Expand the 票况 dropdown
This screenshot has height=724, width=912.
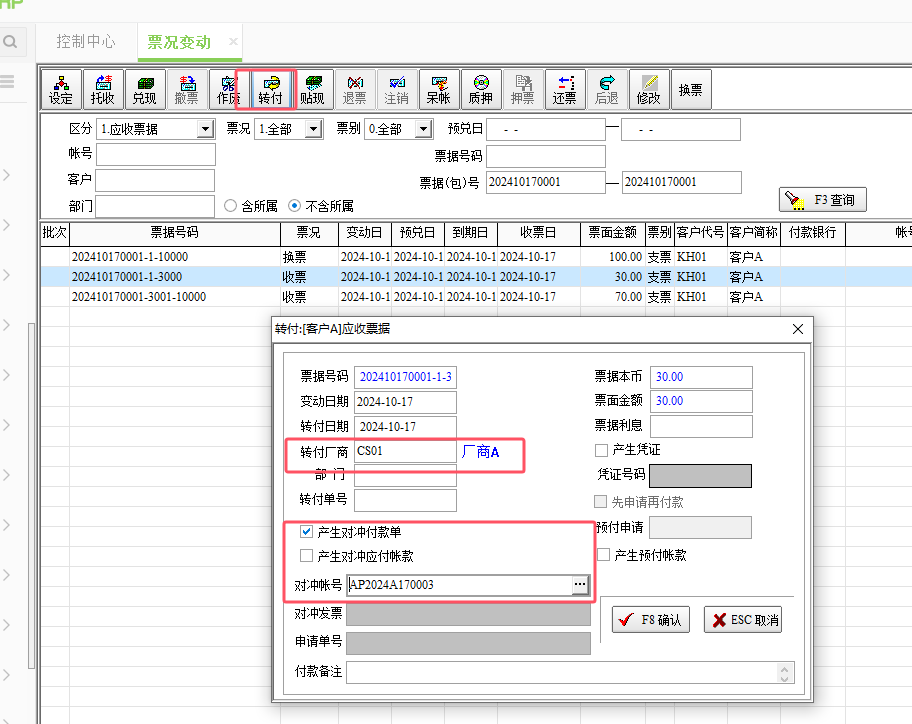point(313,129)
